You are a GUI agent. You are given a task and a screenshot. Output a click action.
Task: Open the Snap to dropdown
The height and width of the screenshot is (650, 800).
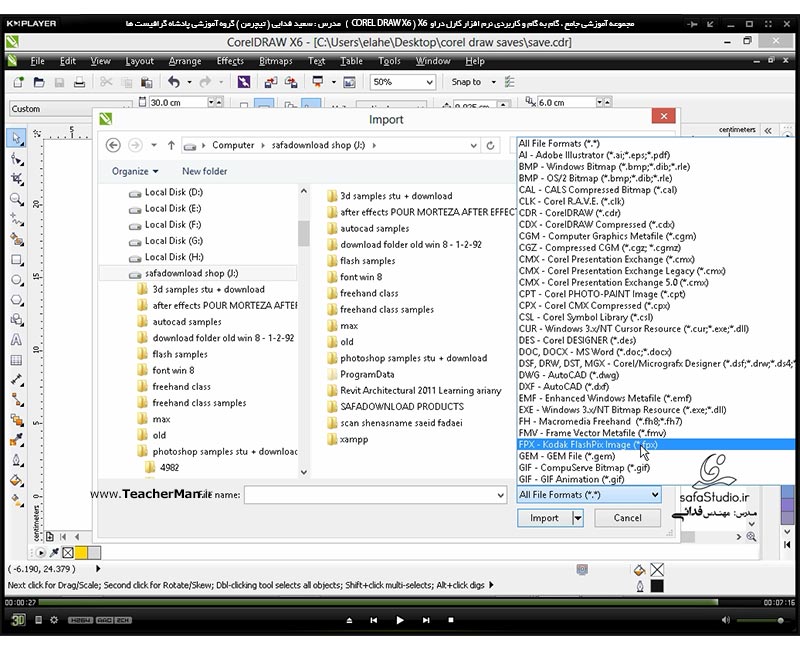(x=493, y=82)
